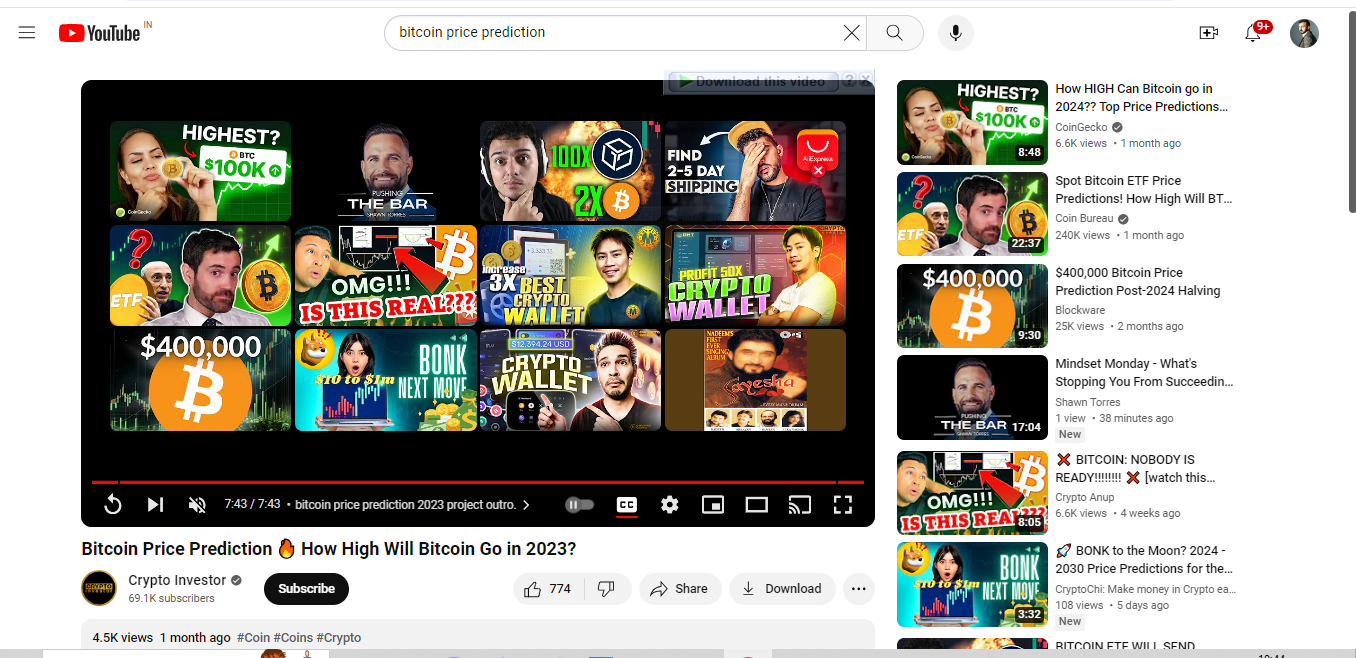Open sidebar Shawn Torres 17:04 thumbnail
The image size is (1356, 658).
(x=972, y=398)
